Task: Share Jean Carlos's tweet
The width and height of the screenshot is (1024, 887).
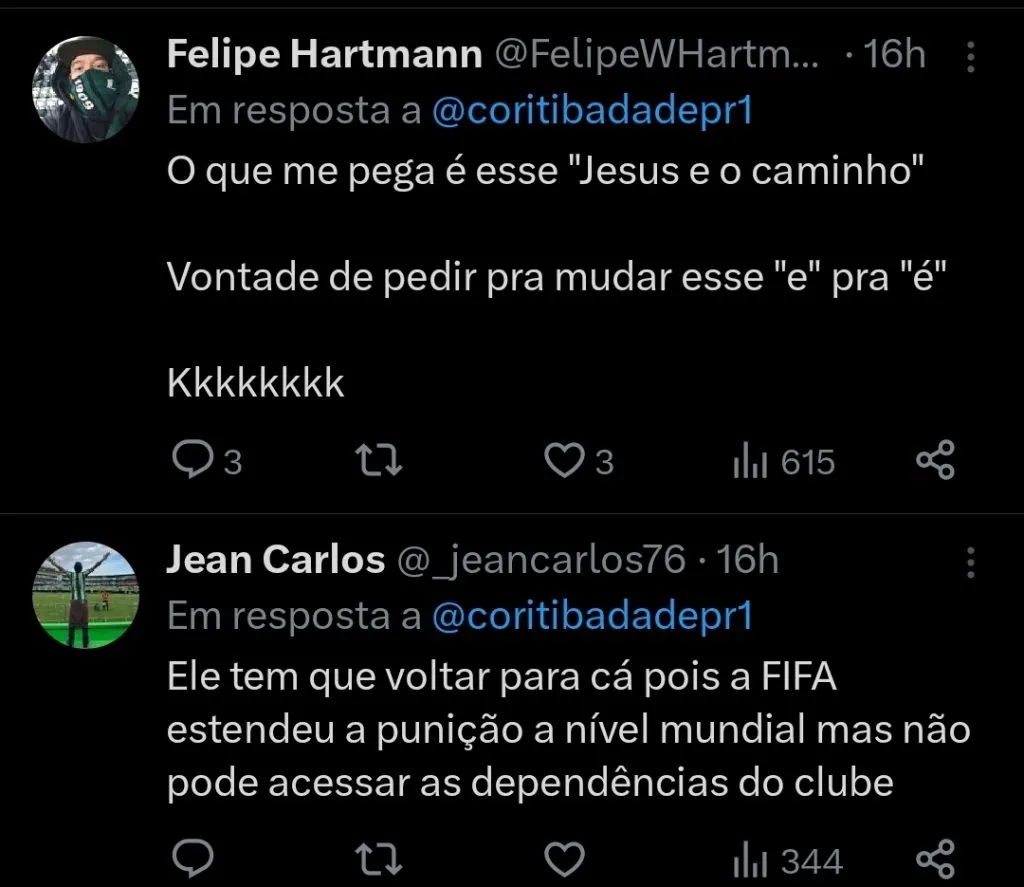Action: tap(936, 860)
